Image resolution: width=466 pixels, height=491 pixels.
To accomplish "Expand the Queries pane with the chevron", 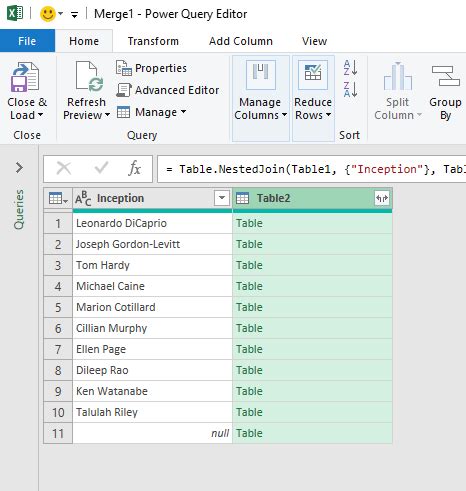I will point(19,167).
